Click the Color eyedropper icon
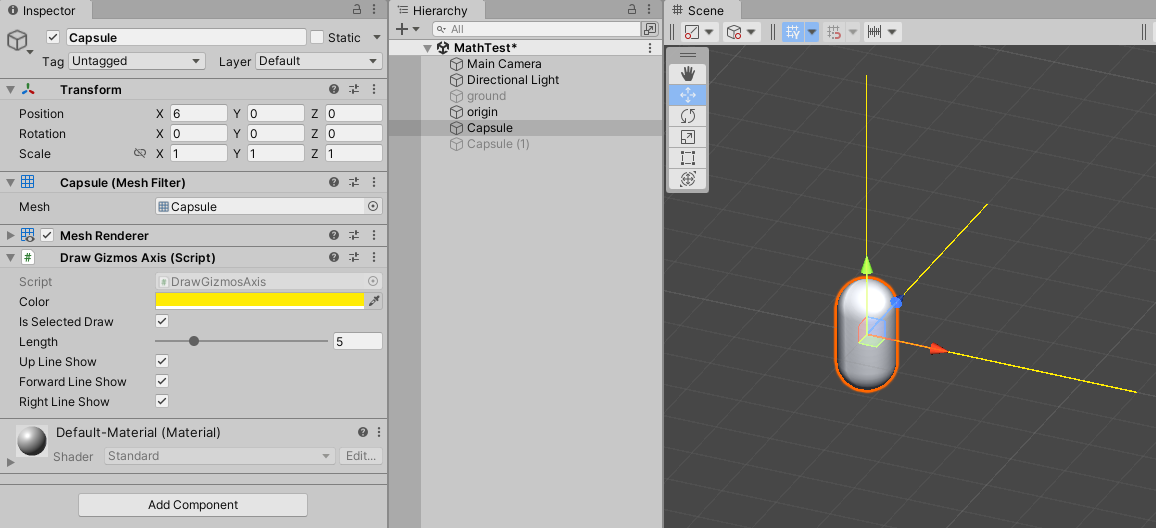The width and height of the screenshot is (1156, 528). point(374,301)
